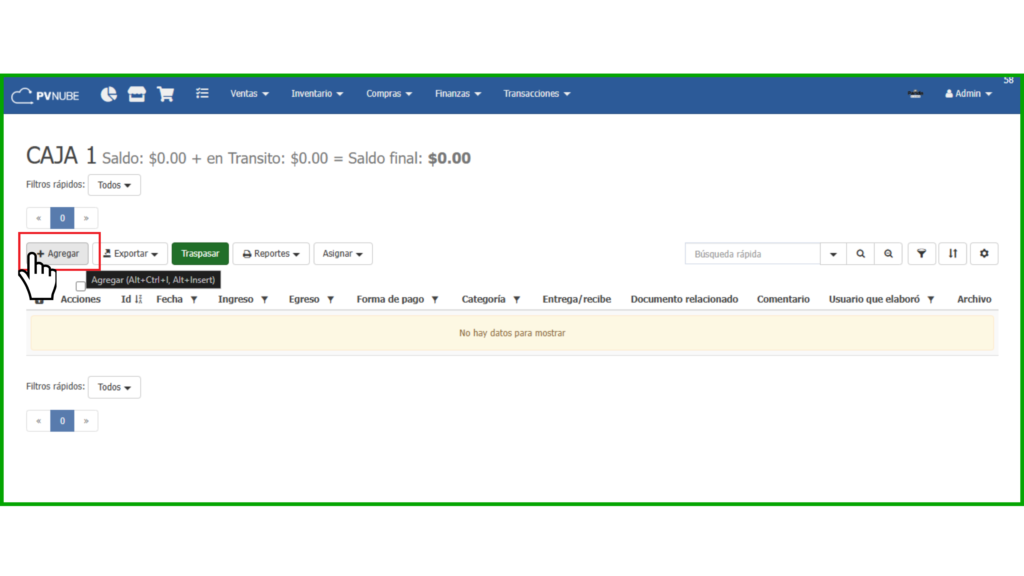
Task: Click the checklist icon in navbar
Action: [x=202, y=94]
